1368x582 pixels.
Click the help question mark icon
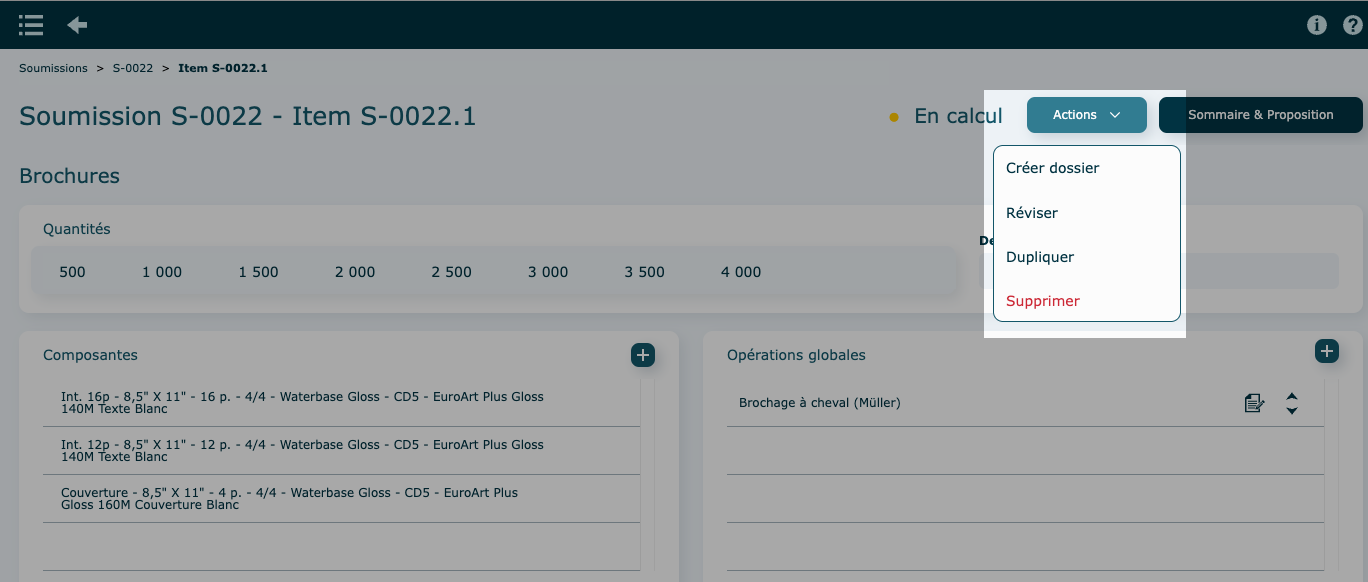click(1353, 25)
